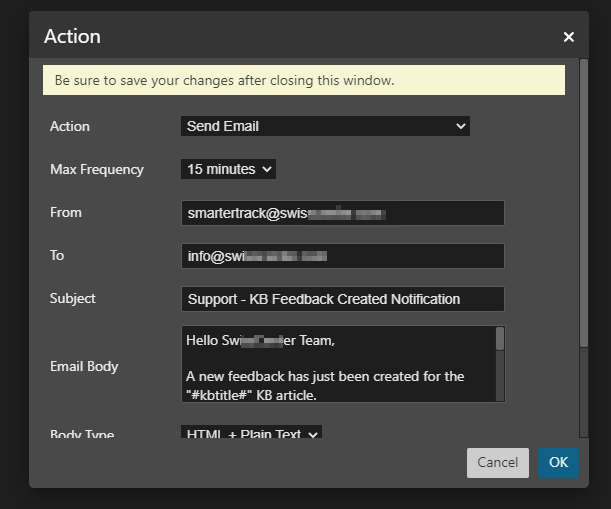Screen dimensions: 611x509
Task: Click the yellow save changes reminder banner
Action: point(303,80)
